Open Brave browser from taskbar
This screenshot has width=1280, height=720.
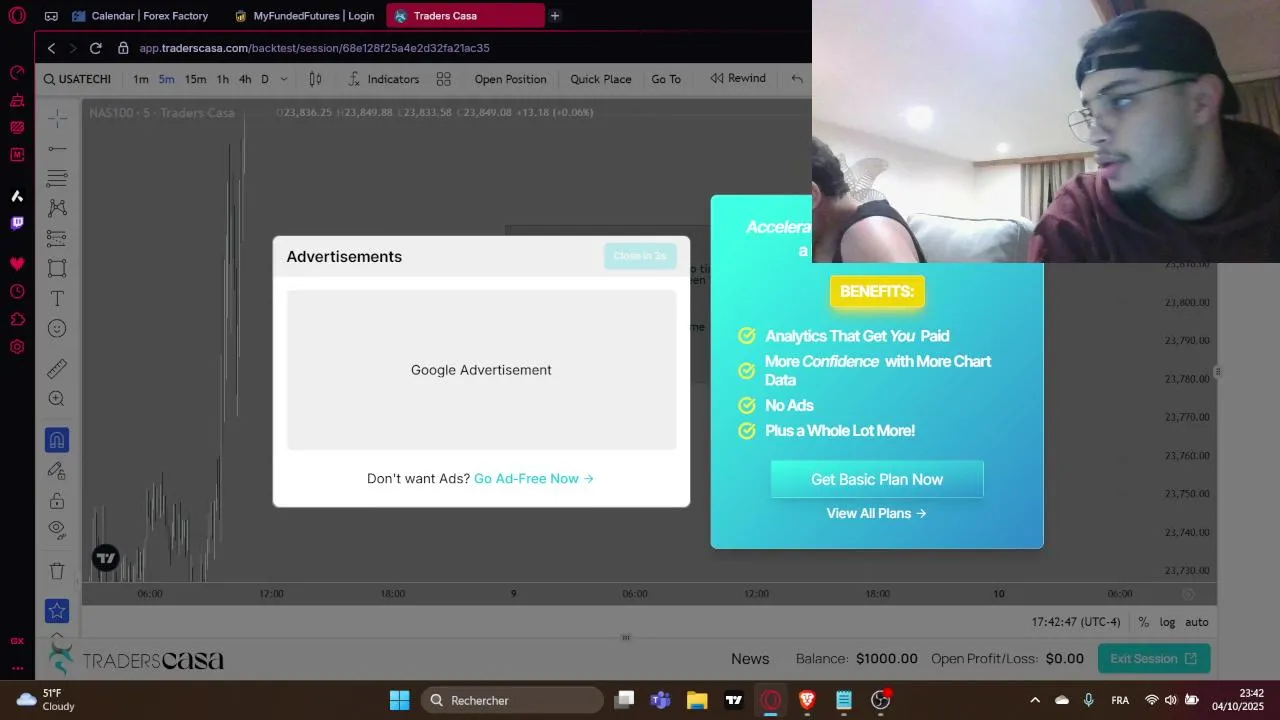[x=807, y=700]
